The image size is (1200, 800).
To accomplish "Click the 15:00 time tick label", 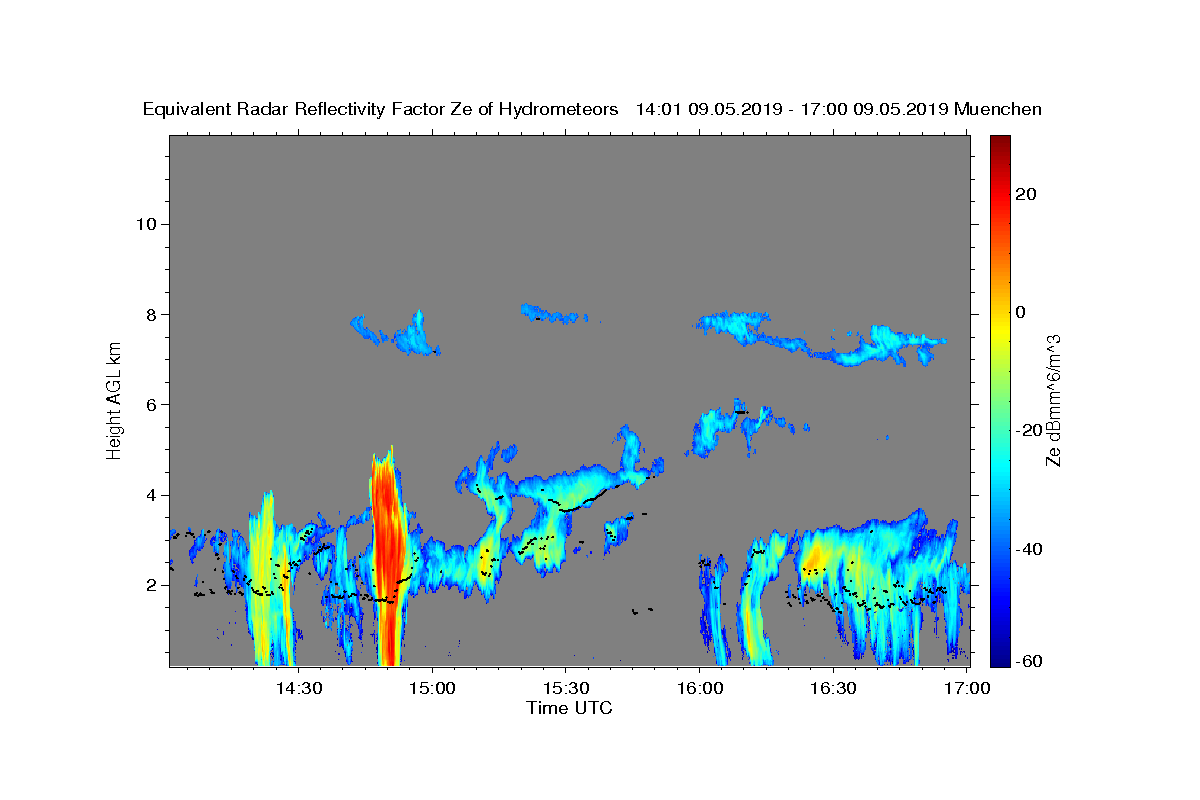I will 432,688.
